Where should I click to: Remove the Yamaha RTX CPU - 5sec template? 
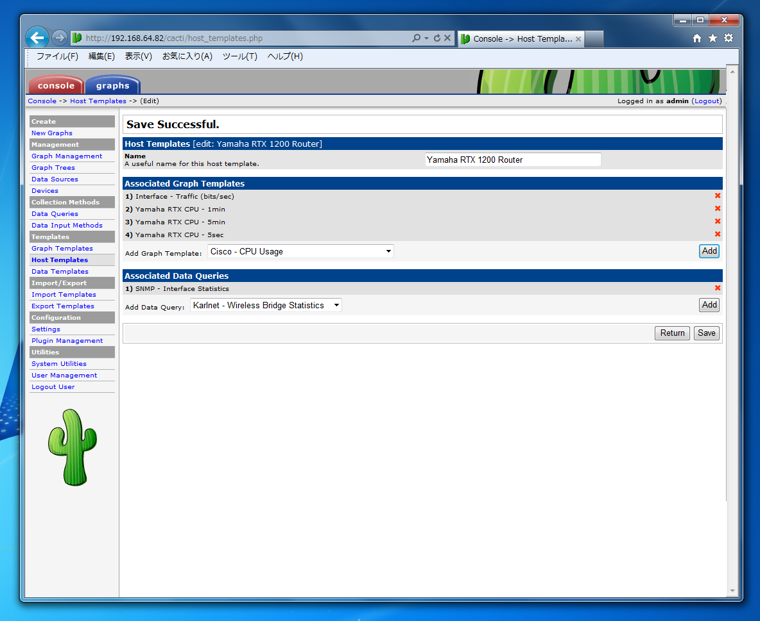(717, 234)
